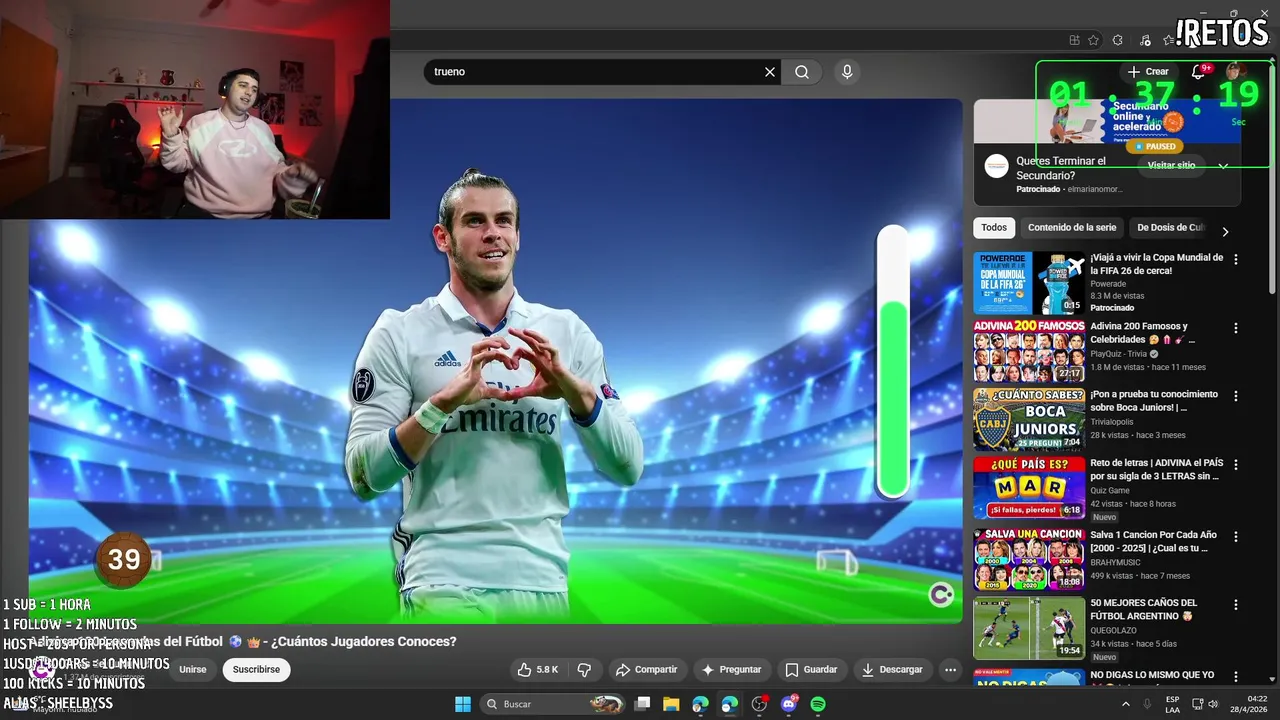Show more filter chips with right arrow
Viewport: 1280px width, 720px height.
tap(1225, 231)
